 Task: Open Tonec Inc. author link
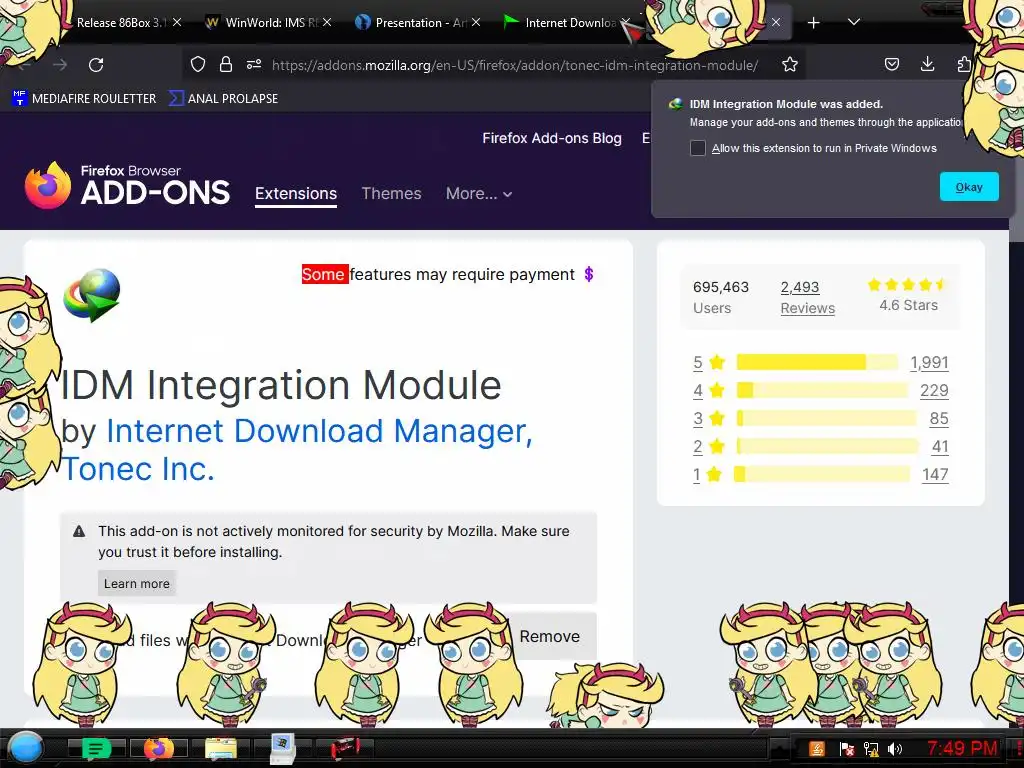[138, 469]
